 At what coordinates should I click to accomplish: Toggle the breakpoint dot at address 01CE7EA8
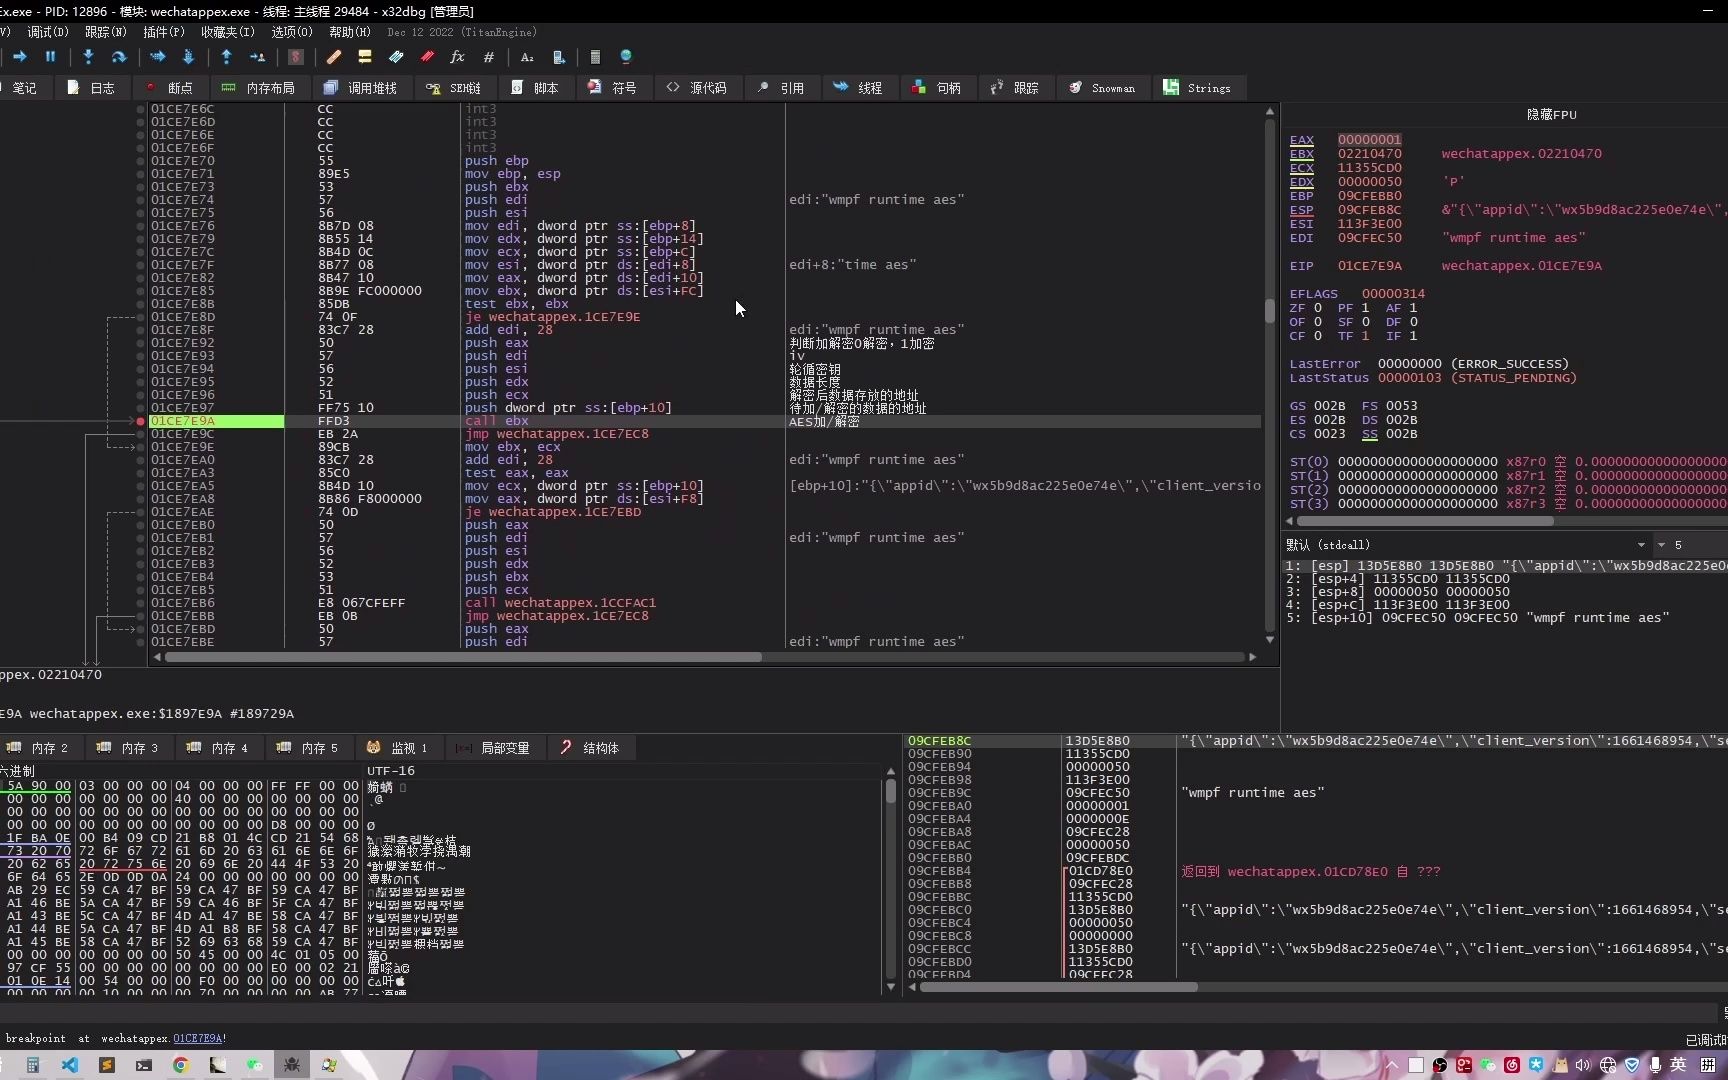click(x=140, y=499)
